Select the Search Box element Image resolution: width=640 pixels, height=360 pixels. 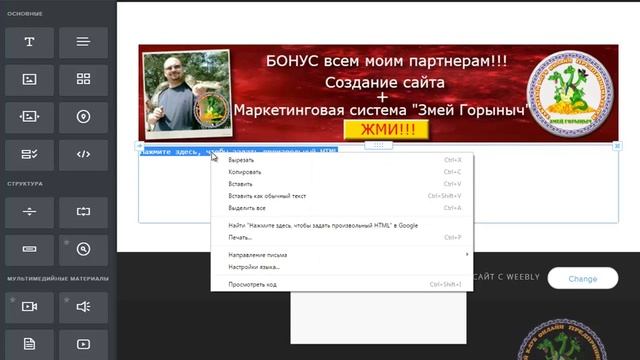pyautogui.click(x=83, y=250)
